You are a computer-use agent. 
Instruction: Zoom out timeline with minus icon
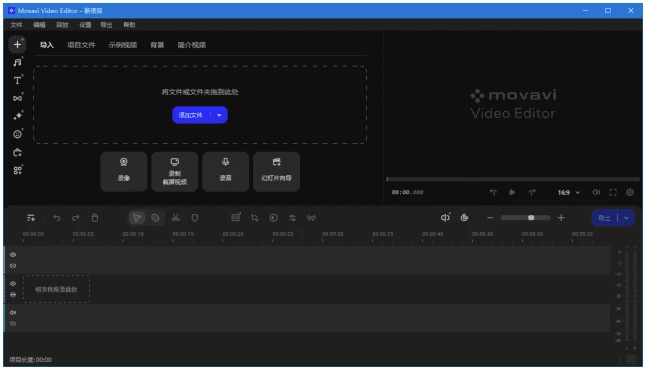click(x=490, y=218)
